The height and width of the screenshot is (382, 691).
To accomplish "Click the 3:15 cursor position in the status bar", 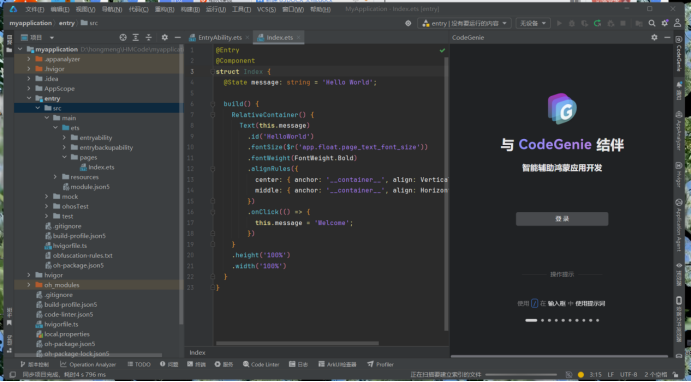I will coord(595,375).
